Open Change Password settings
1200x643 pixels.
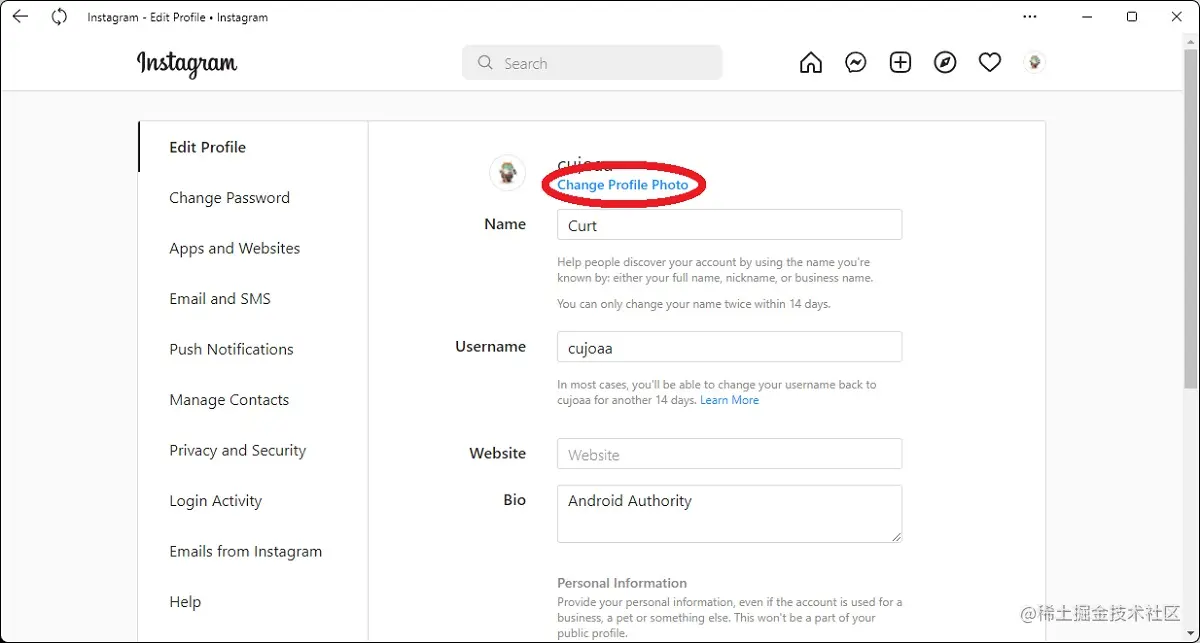229,198
